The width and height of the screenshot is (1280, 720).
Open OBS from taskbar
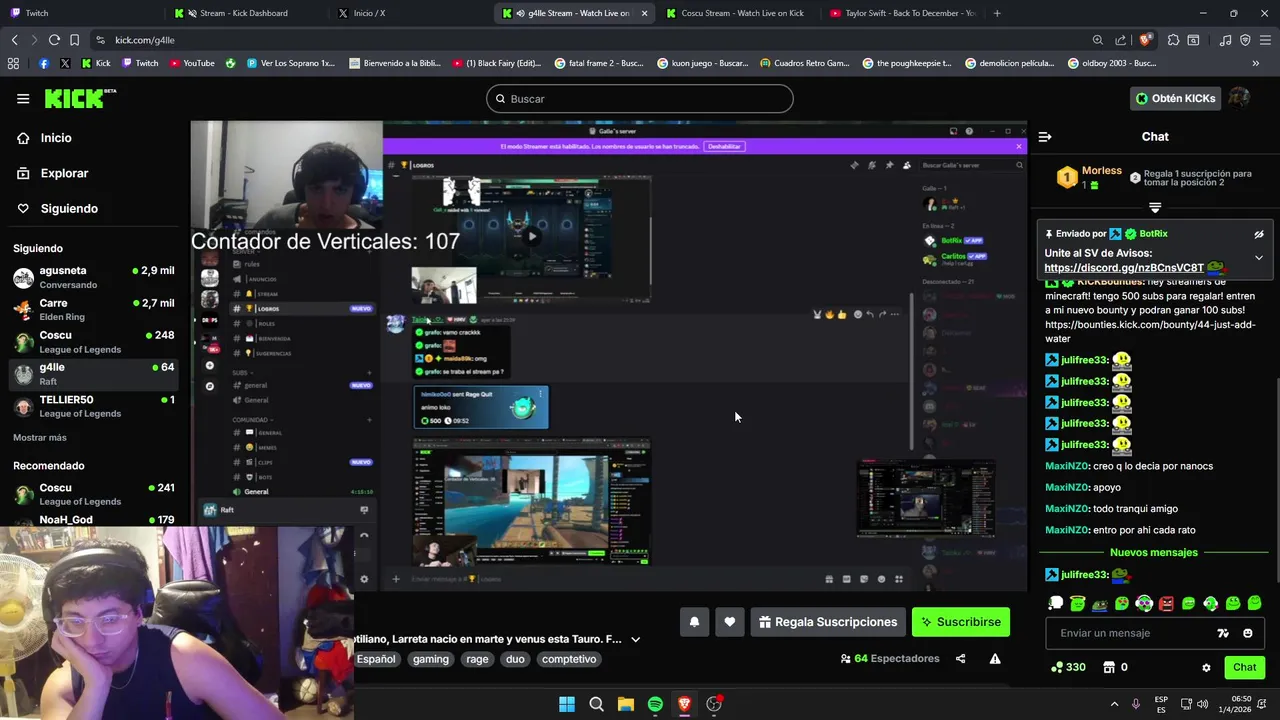tap(714, 704)
